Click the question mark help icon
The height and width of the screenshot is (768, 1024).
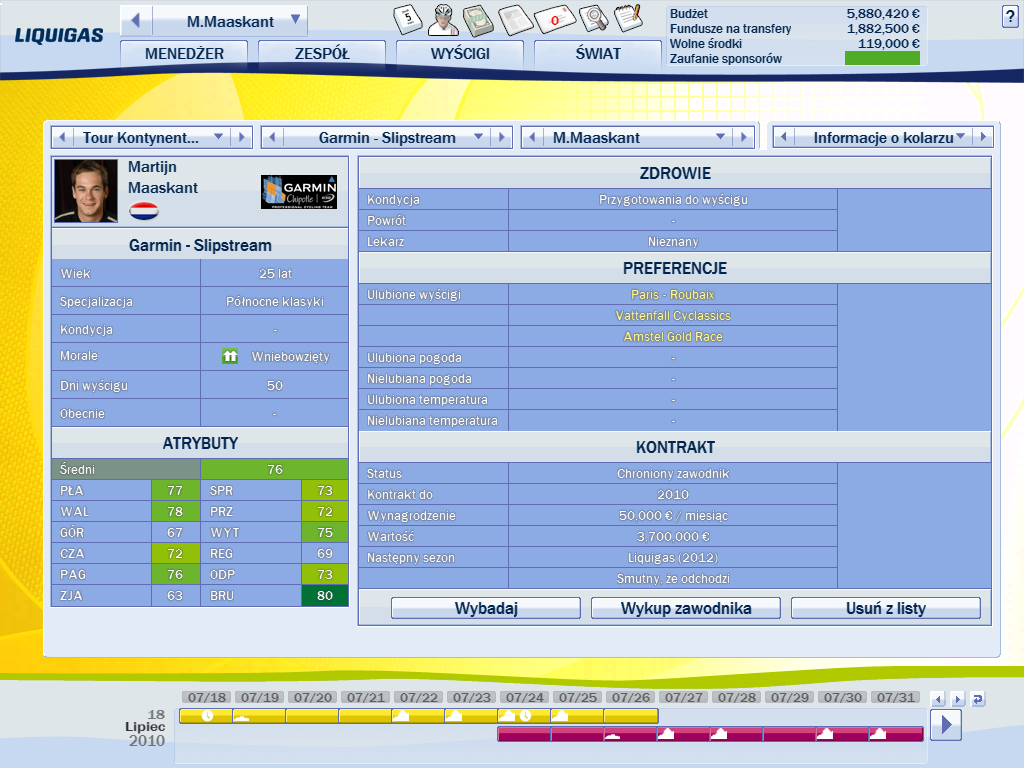click(1010, 17)
